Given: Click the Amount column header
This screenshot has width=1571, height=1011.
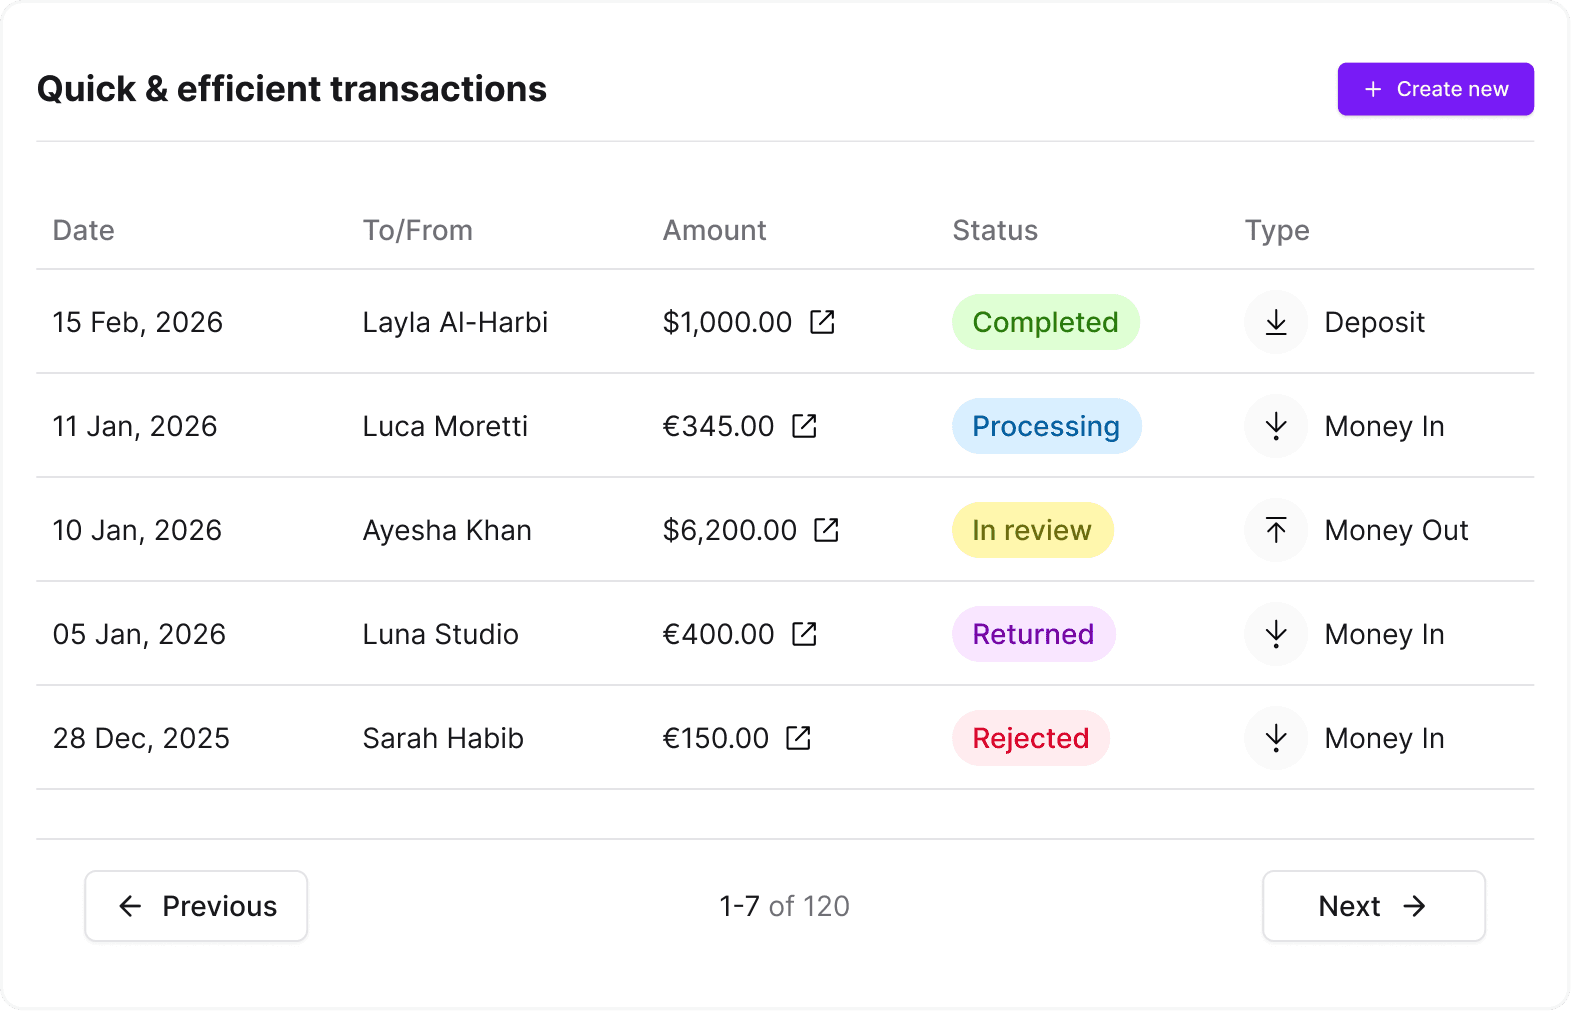Looking at the screenshot, I should pyautogui.click(x=714, y=230).
